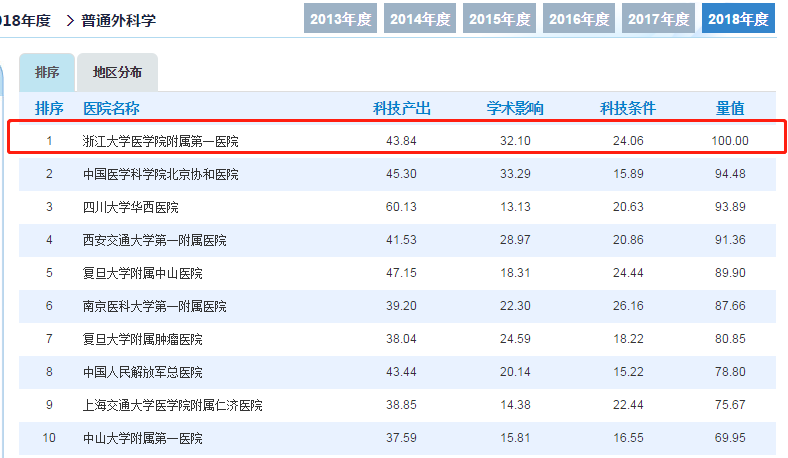Switch to the 2014年度 year tab

click(x=420, y=19)
